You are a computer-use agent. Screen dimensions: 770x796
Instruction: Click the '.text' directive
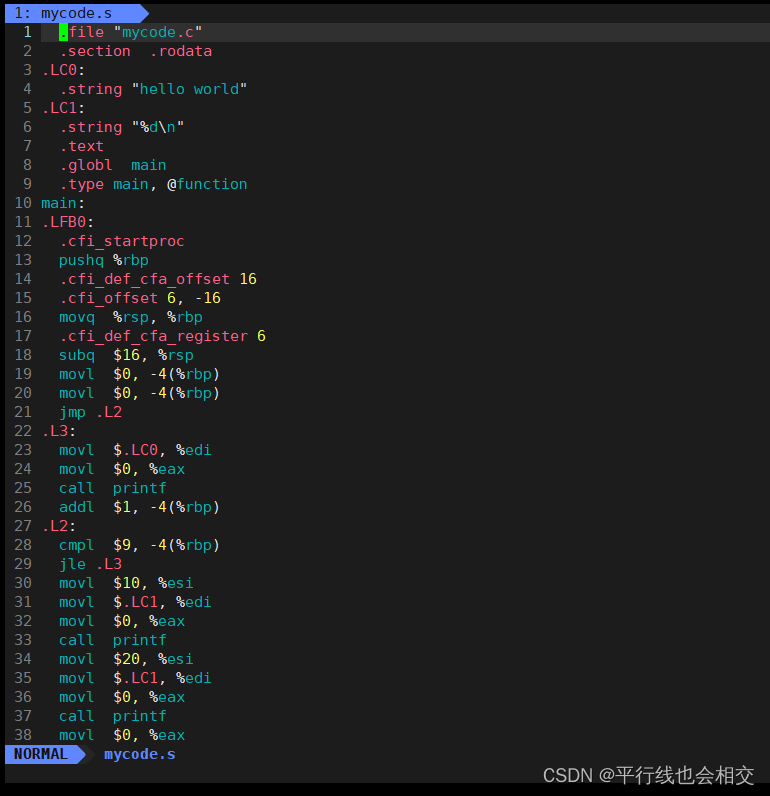pyautogui.click(x=81, y=146)
